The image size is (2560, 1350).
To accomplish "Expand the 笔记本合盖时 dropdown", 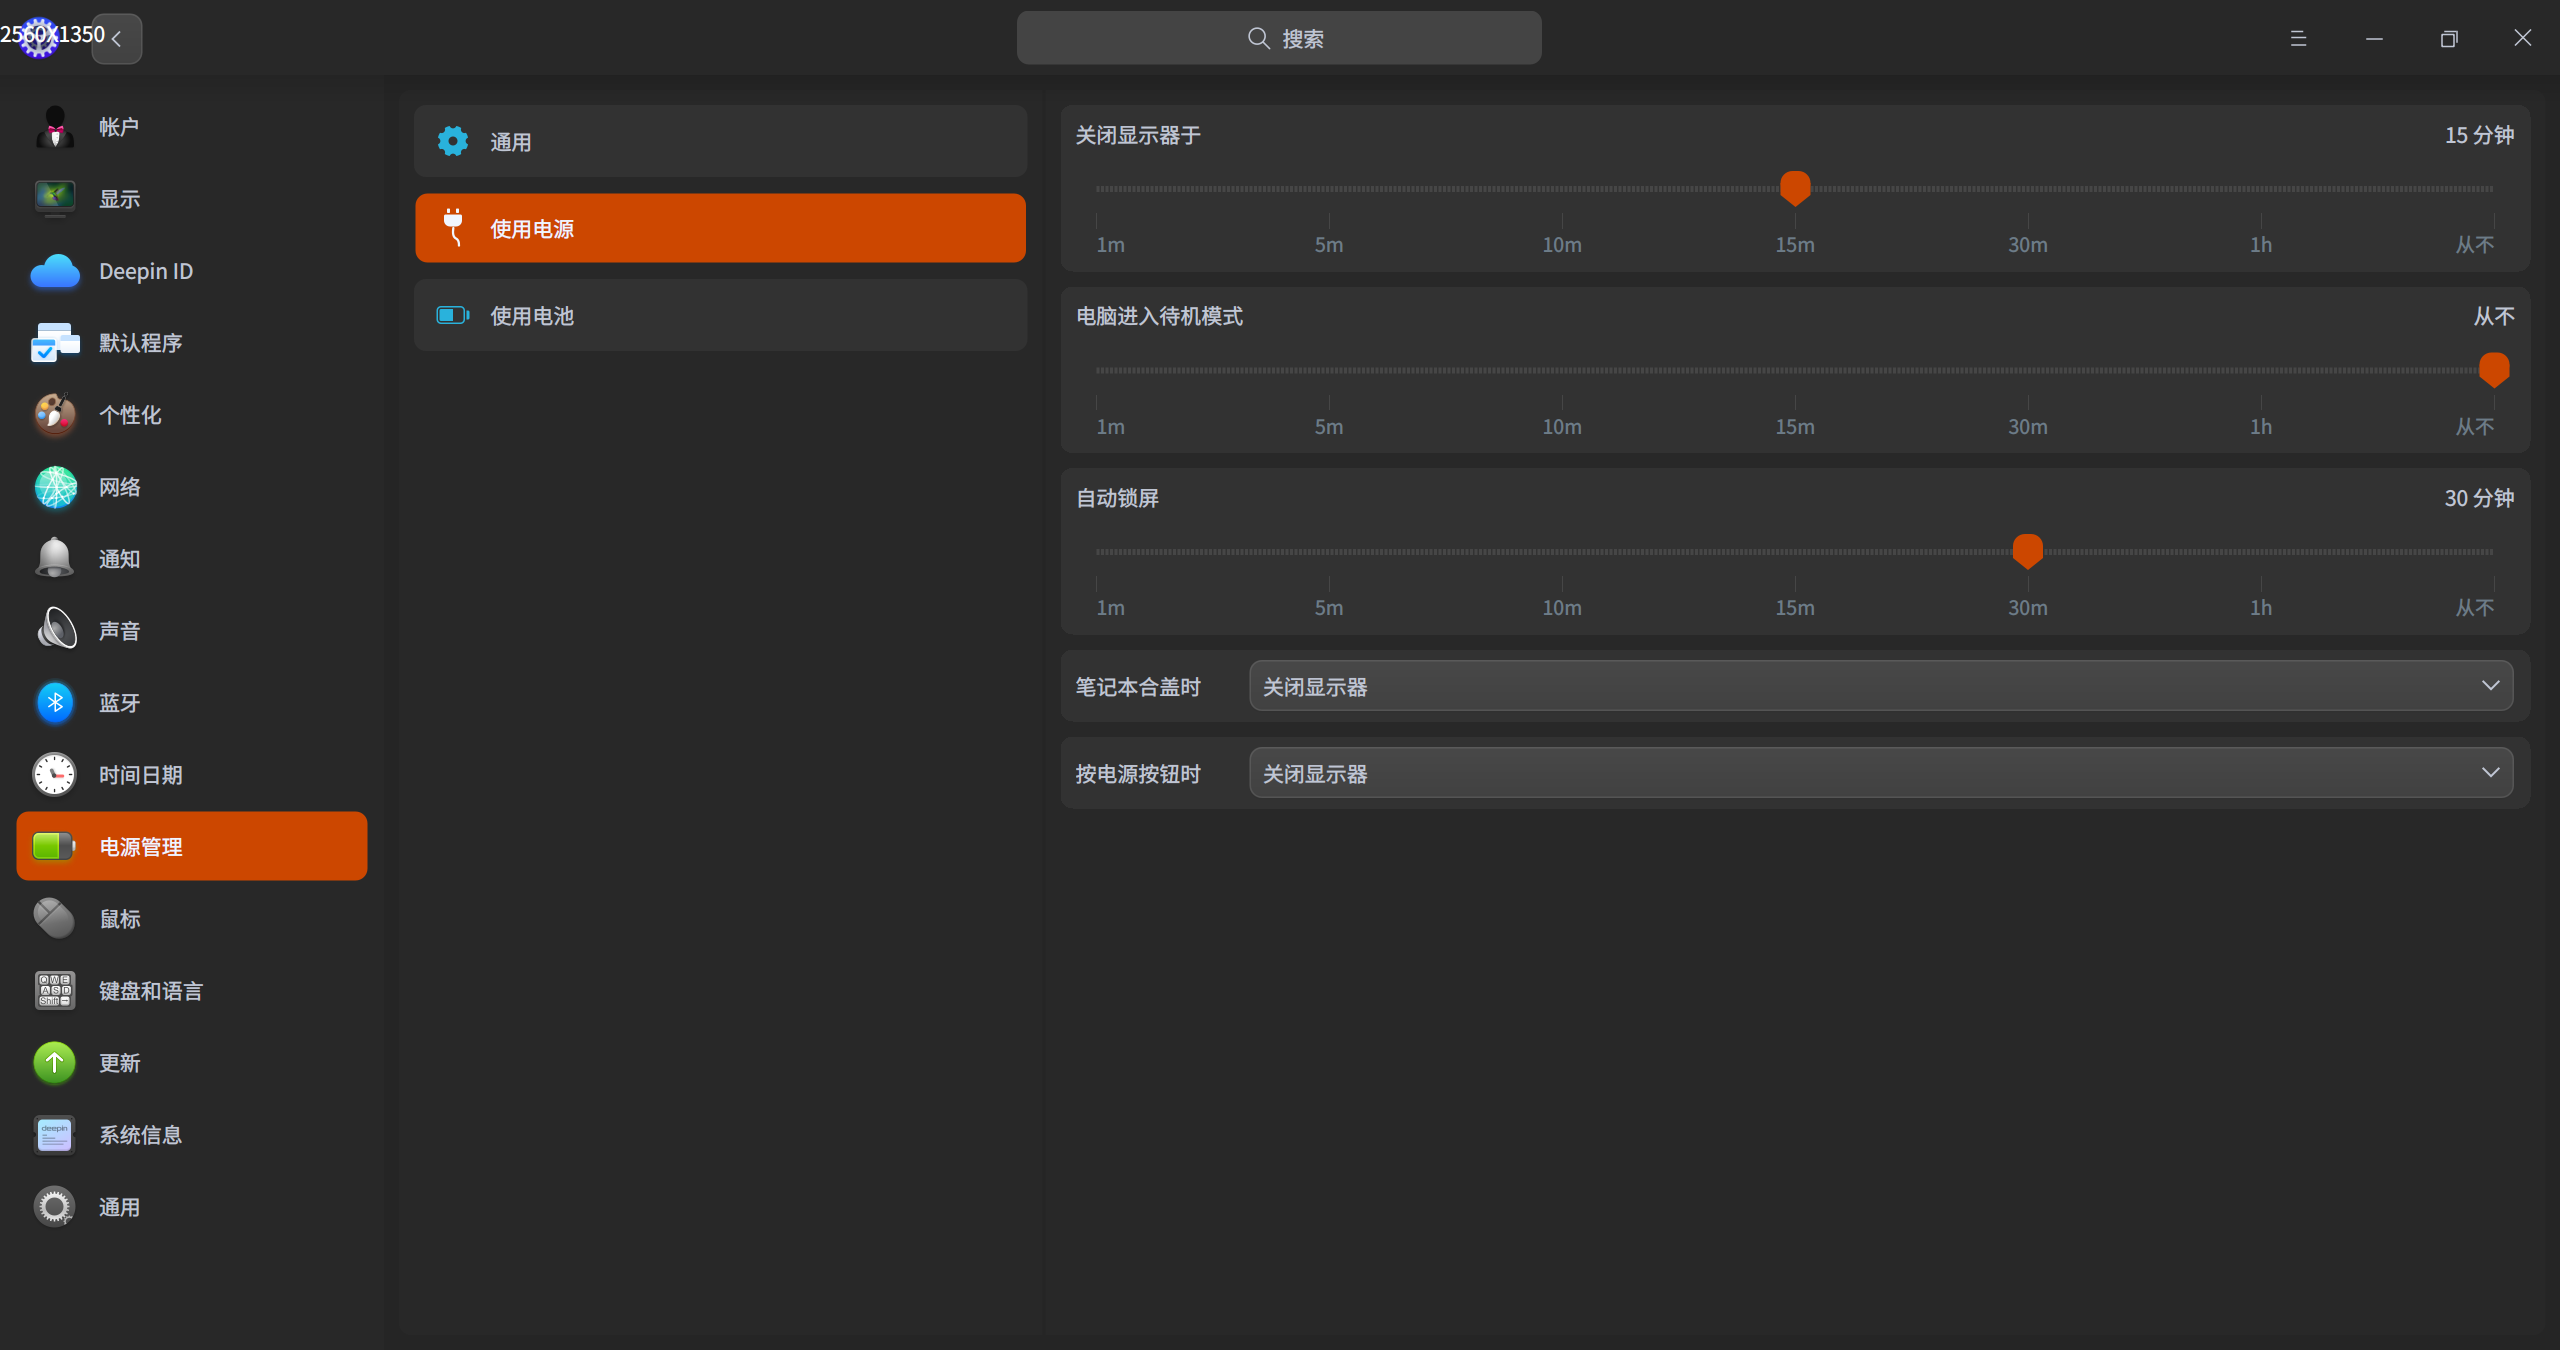I will click(1880, 686).
